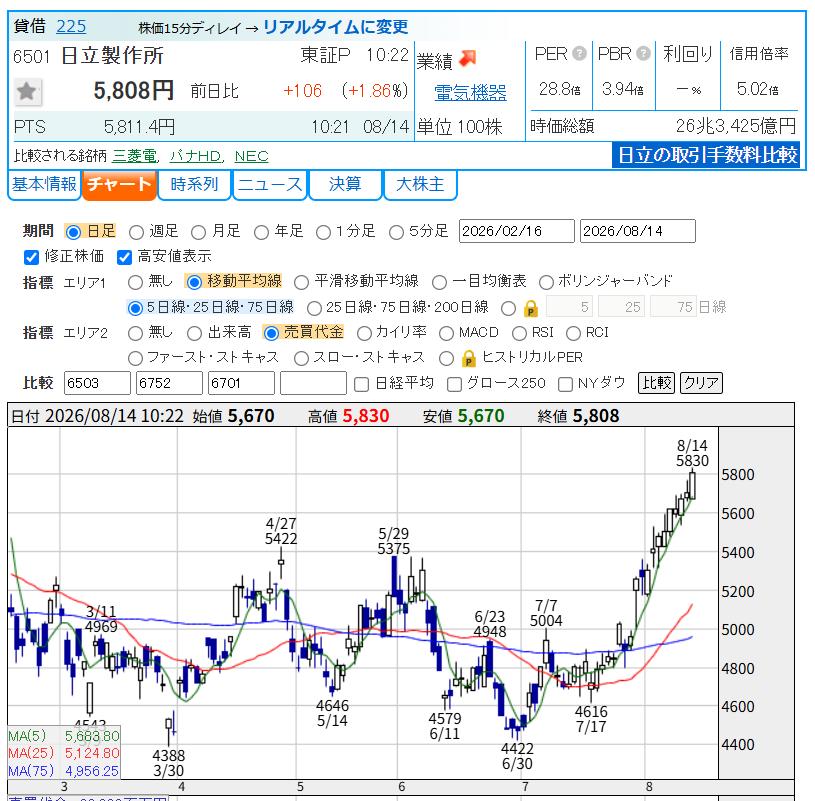Select the 週足 period option

tap(136, 232)
